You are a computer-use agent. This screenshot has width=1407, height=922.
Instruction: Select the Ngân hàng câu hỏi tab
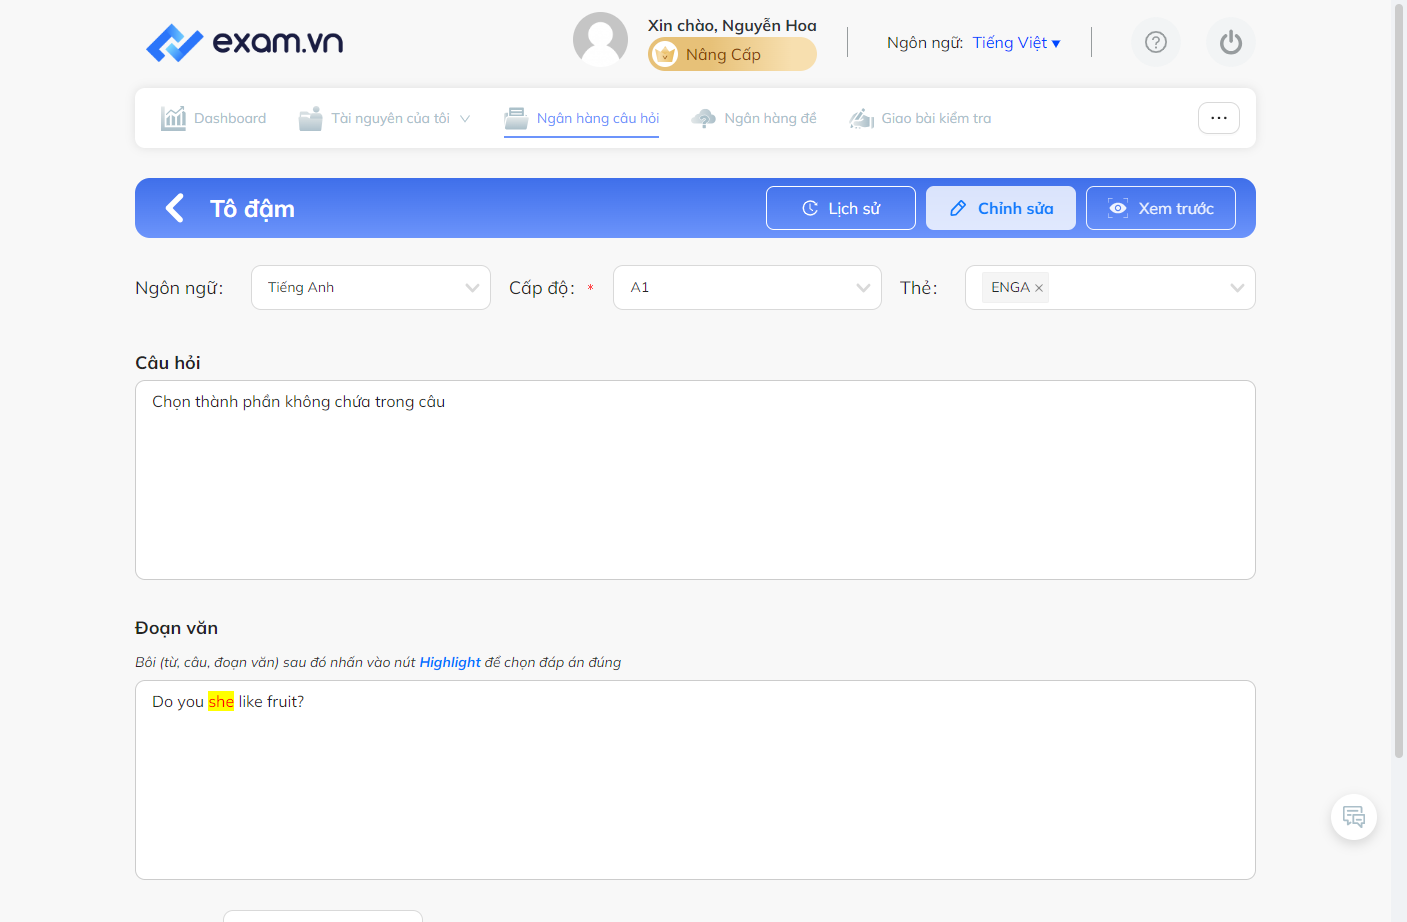(582, 118)
